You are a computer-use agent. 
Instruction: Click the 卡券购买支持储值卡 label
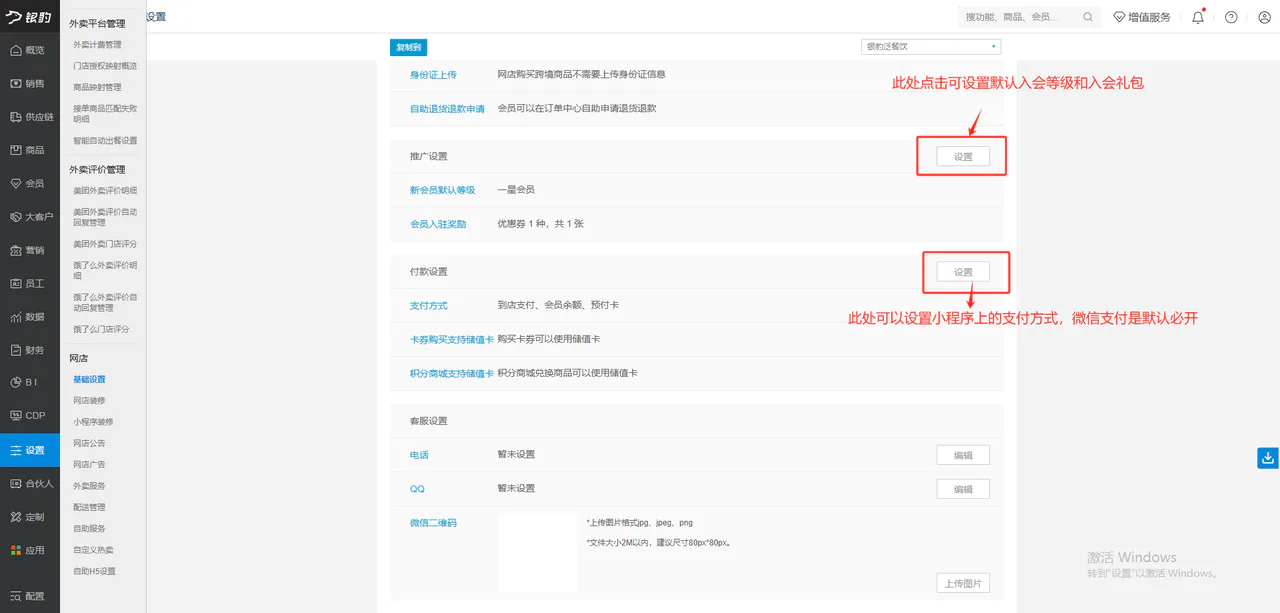tap(452, 339)
